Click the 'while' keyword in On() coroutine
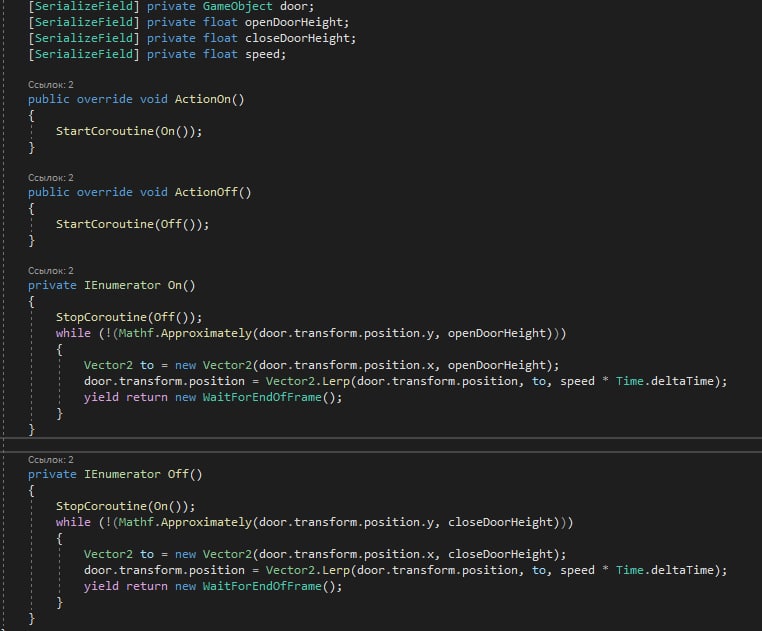762x631 pixels. (x=73, y=333)
